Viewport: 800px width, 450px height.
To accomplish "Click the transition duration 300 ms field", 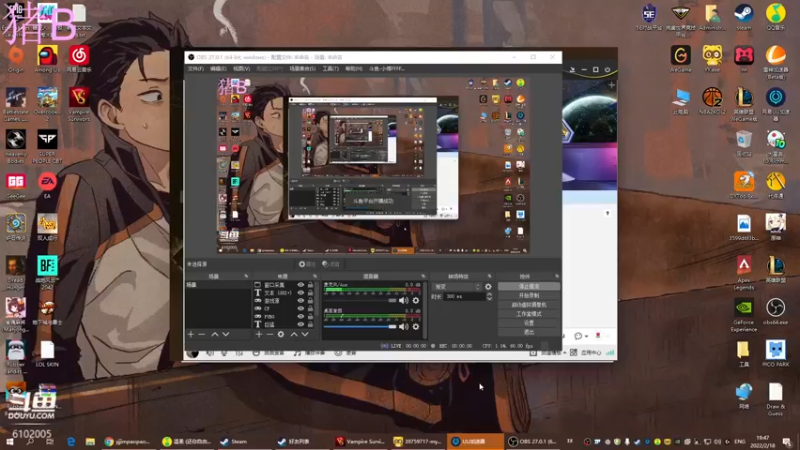I will click(464, 296).
